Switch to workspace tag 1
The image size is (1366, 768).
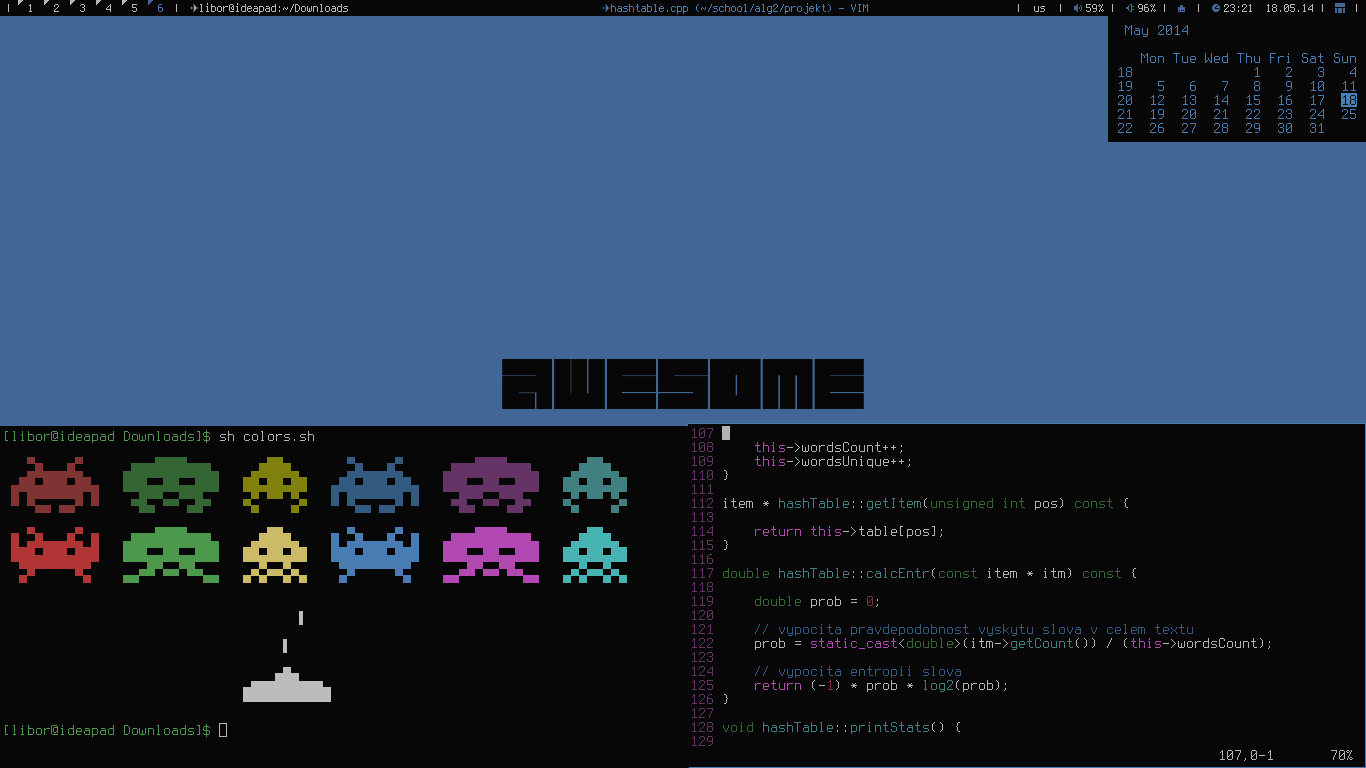(x=30, y=8)
